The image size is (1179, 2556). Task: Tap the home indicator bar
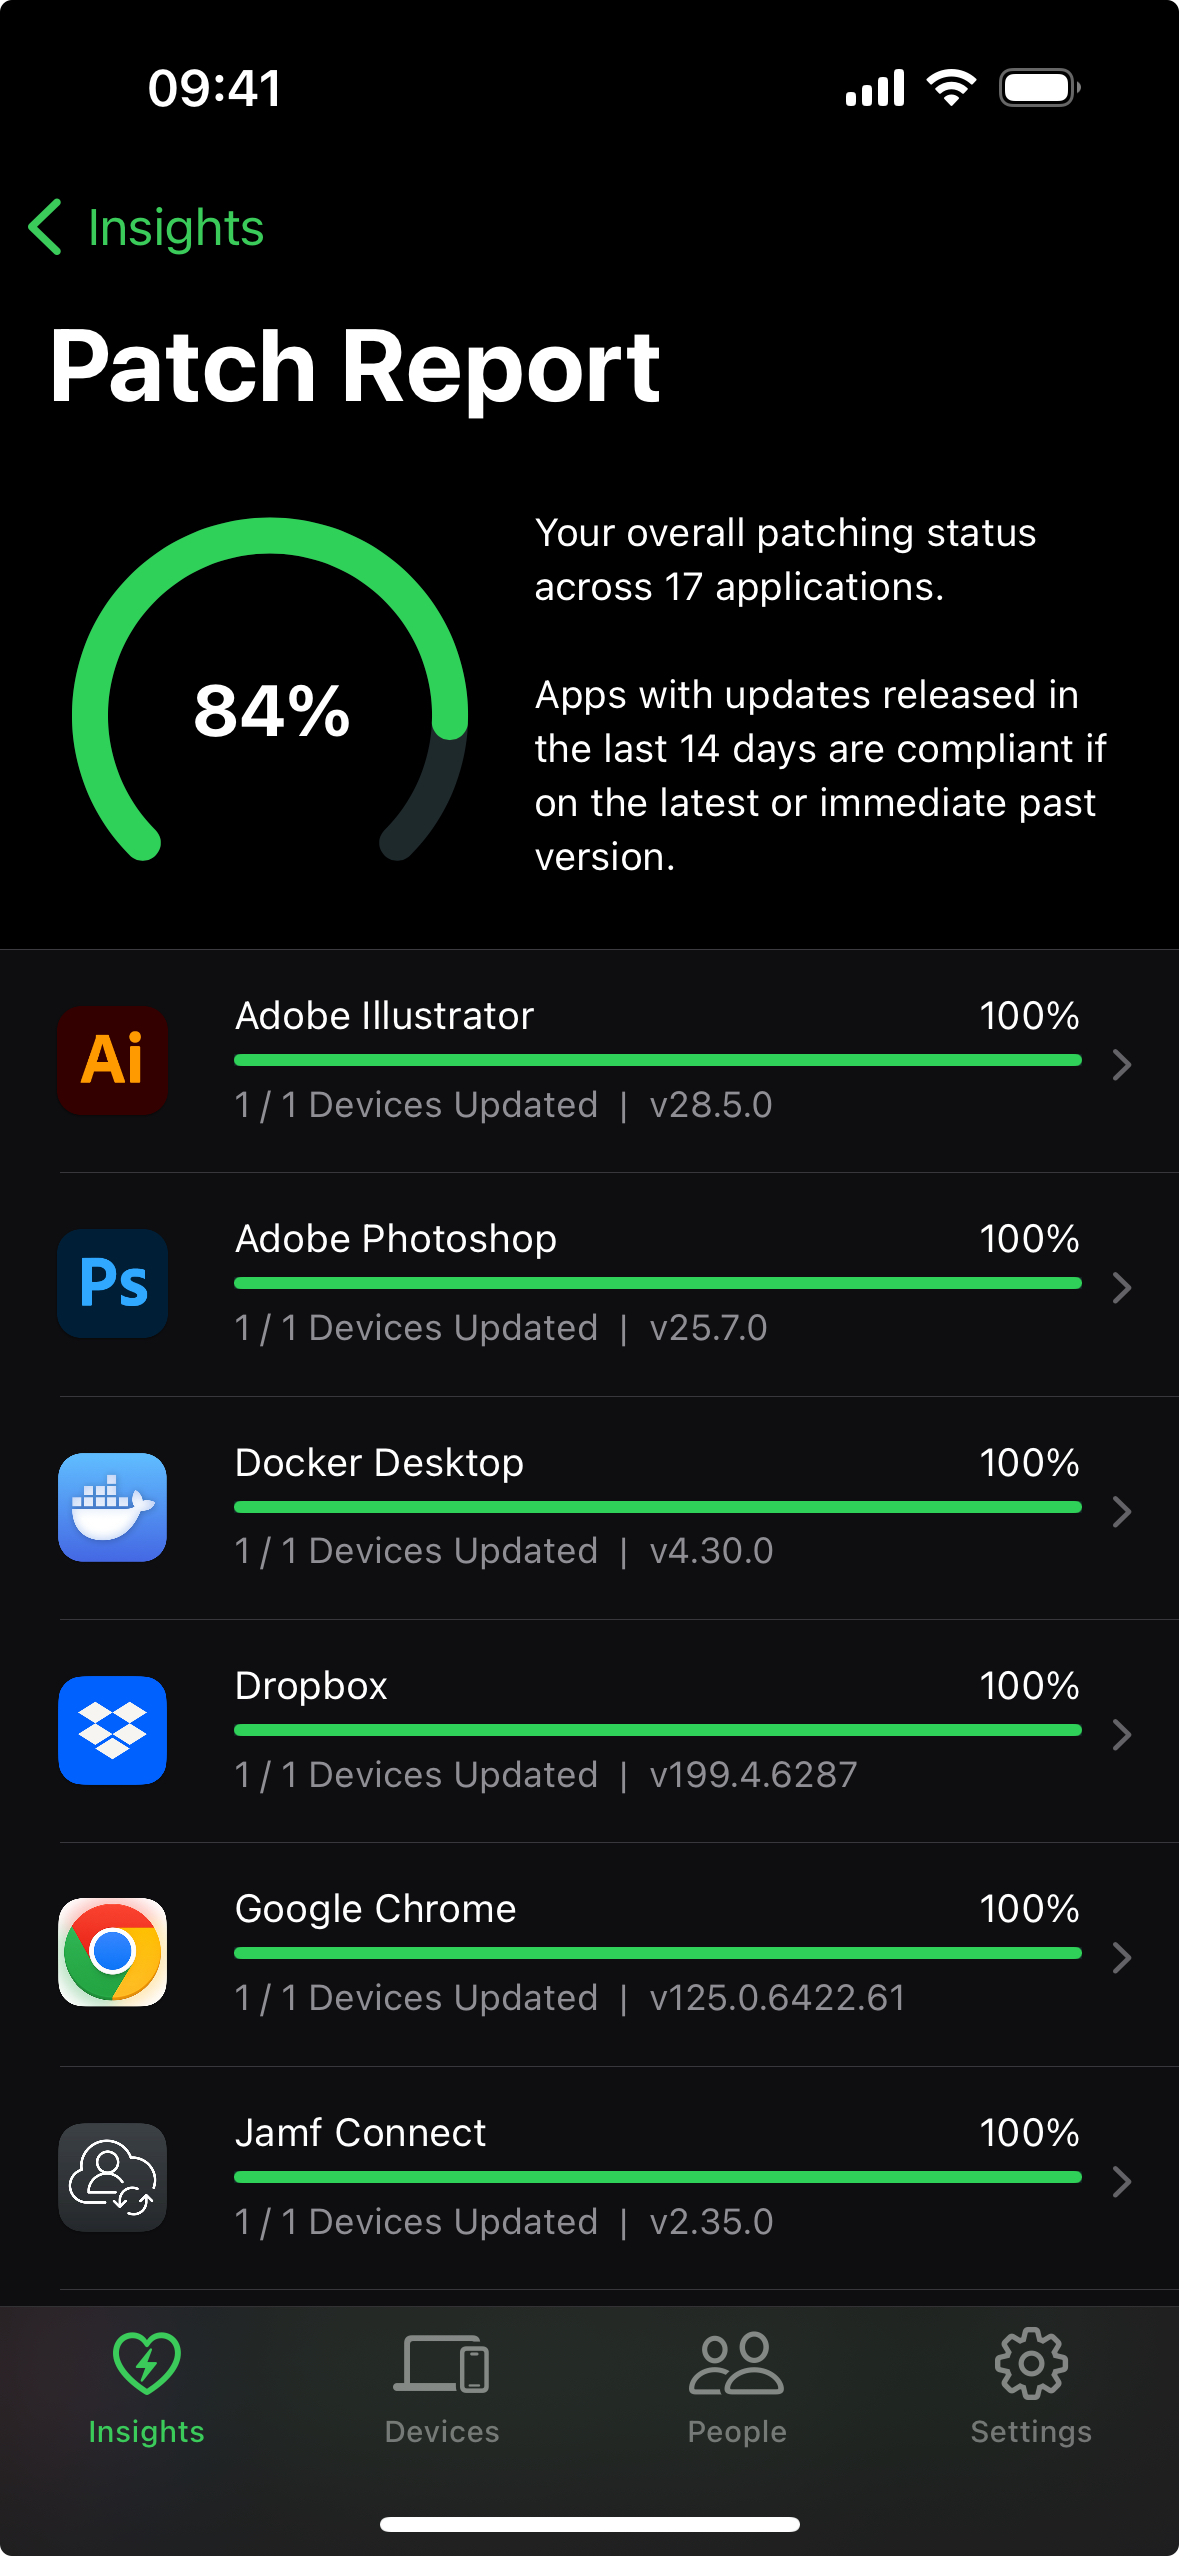pyautogui.click(x=589, y=2524)
